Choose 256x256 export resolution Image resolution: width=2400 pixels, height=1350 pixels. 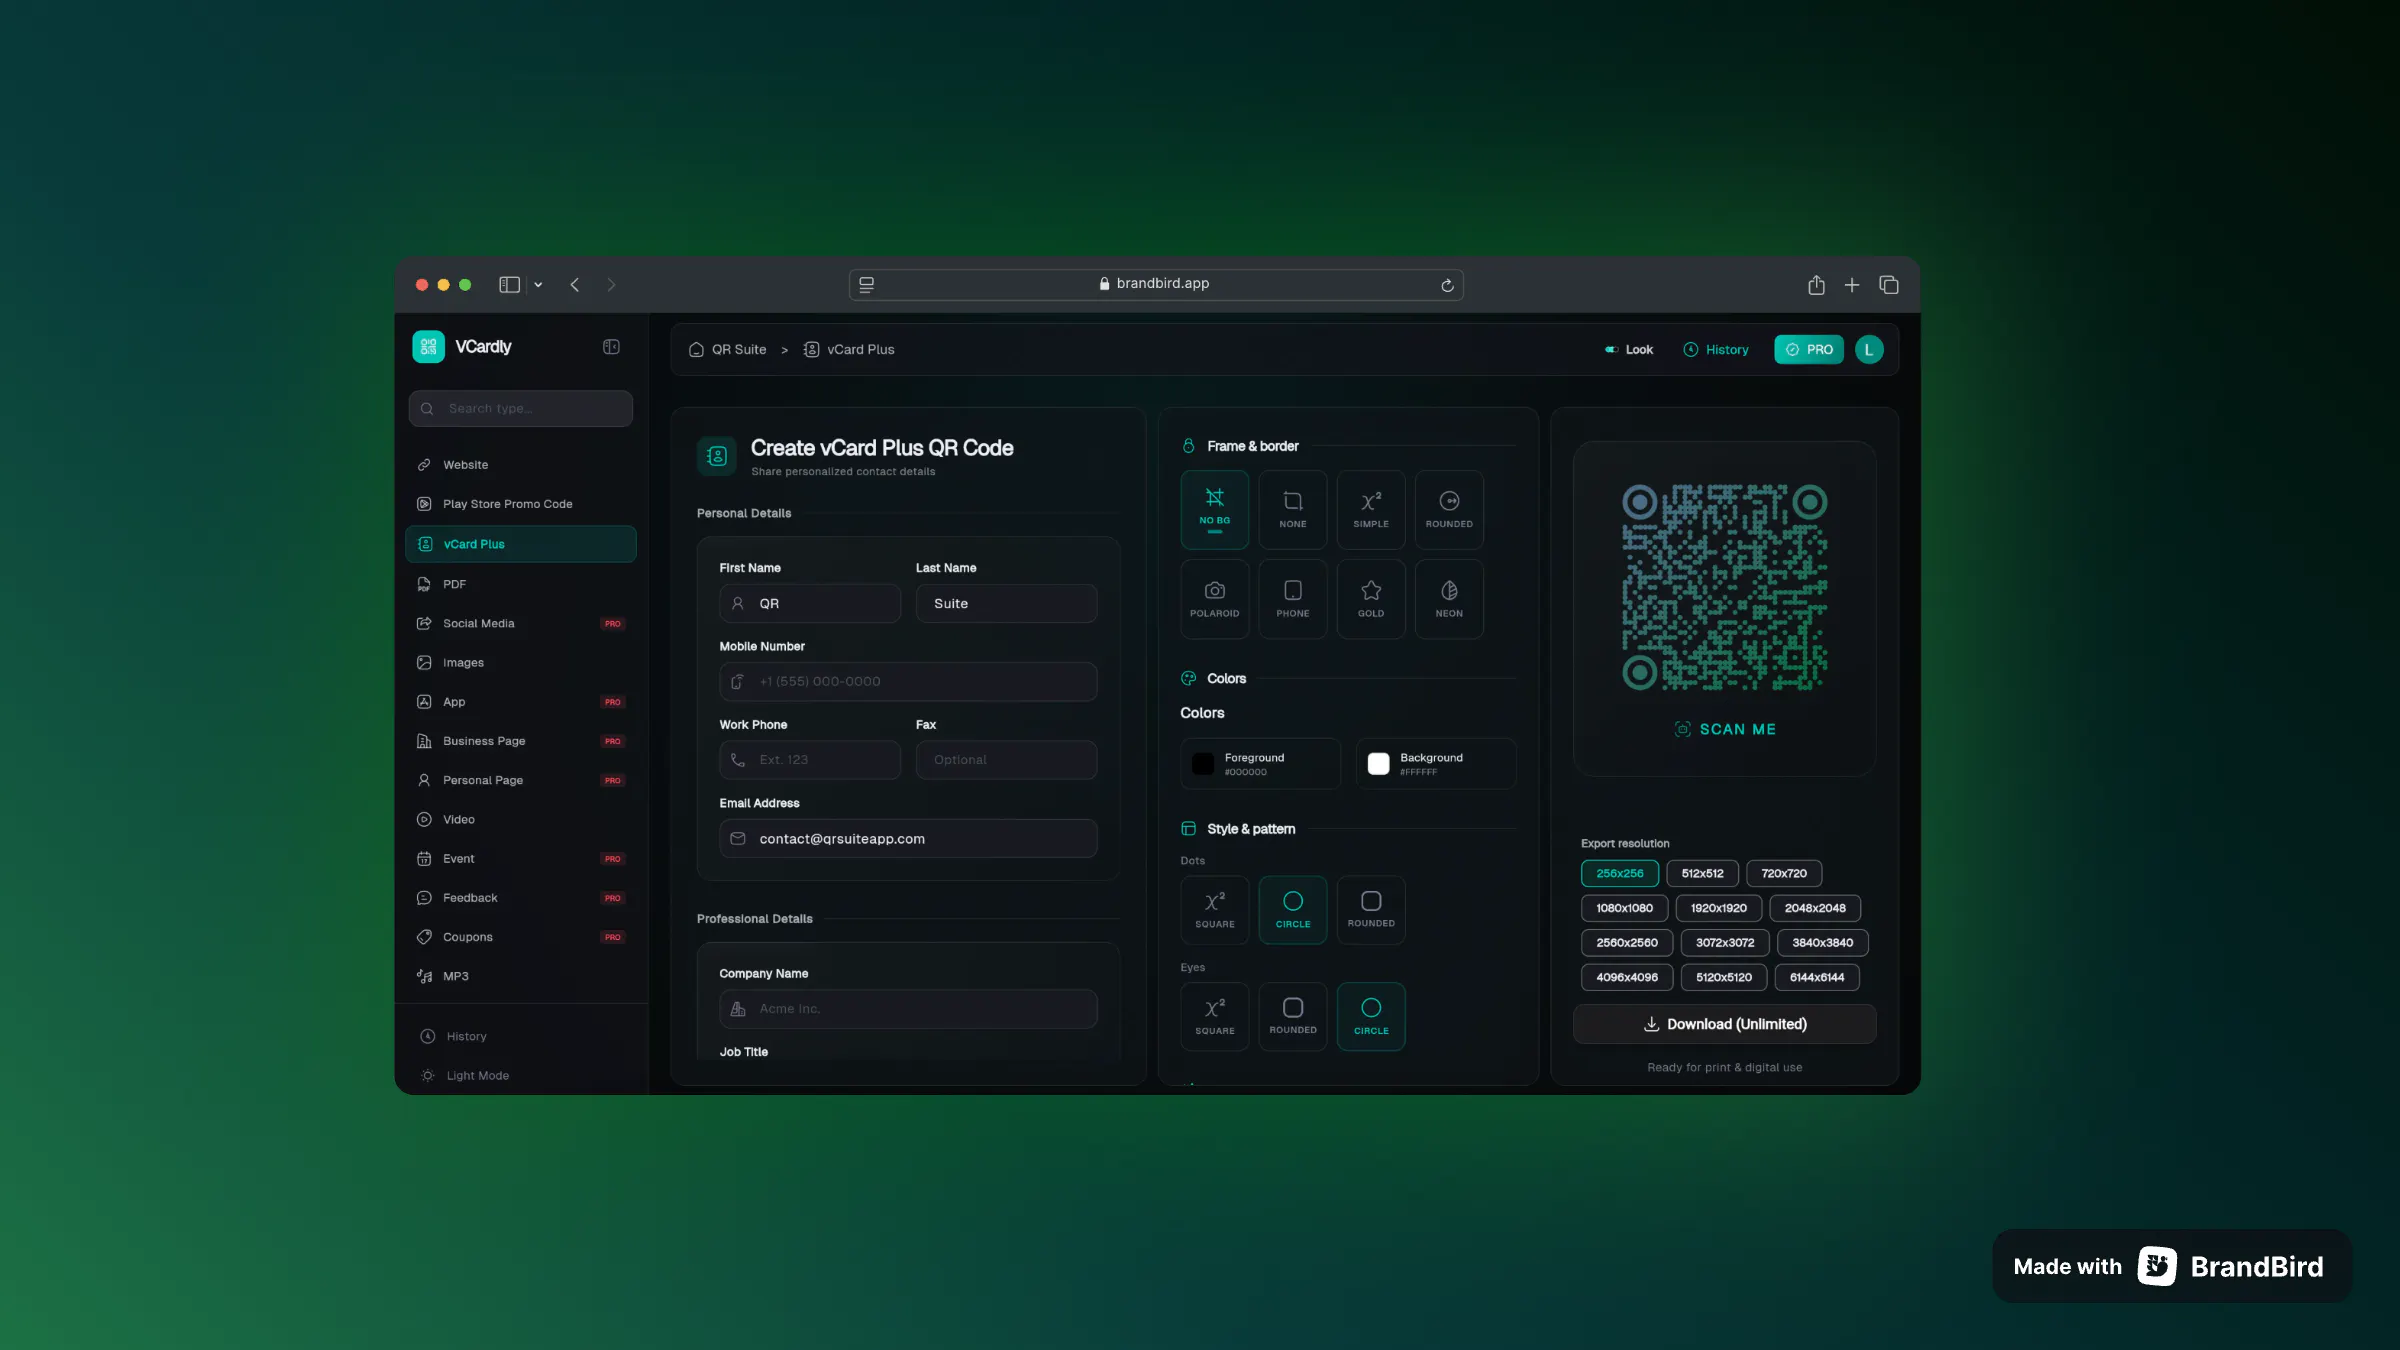(1620, 874)
